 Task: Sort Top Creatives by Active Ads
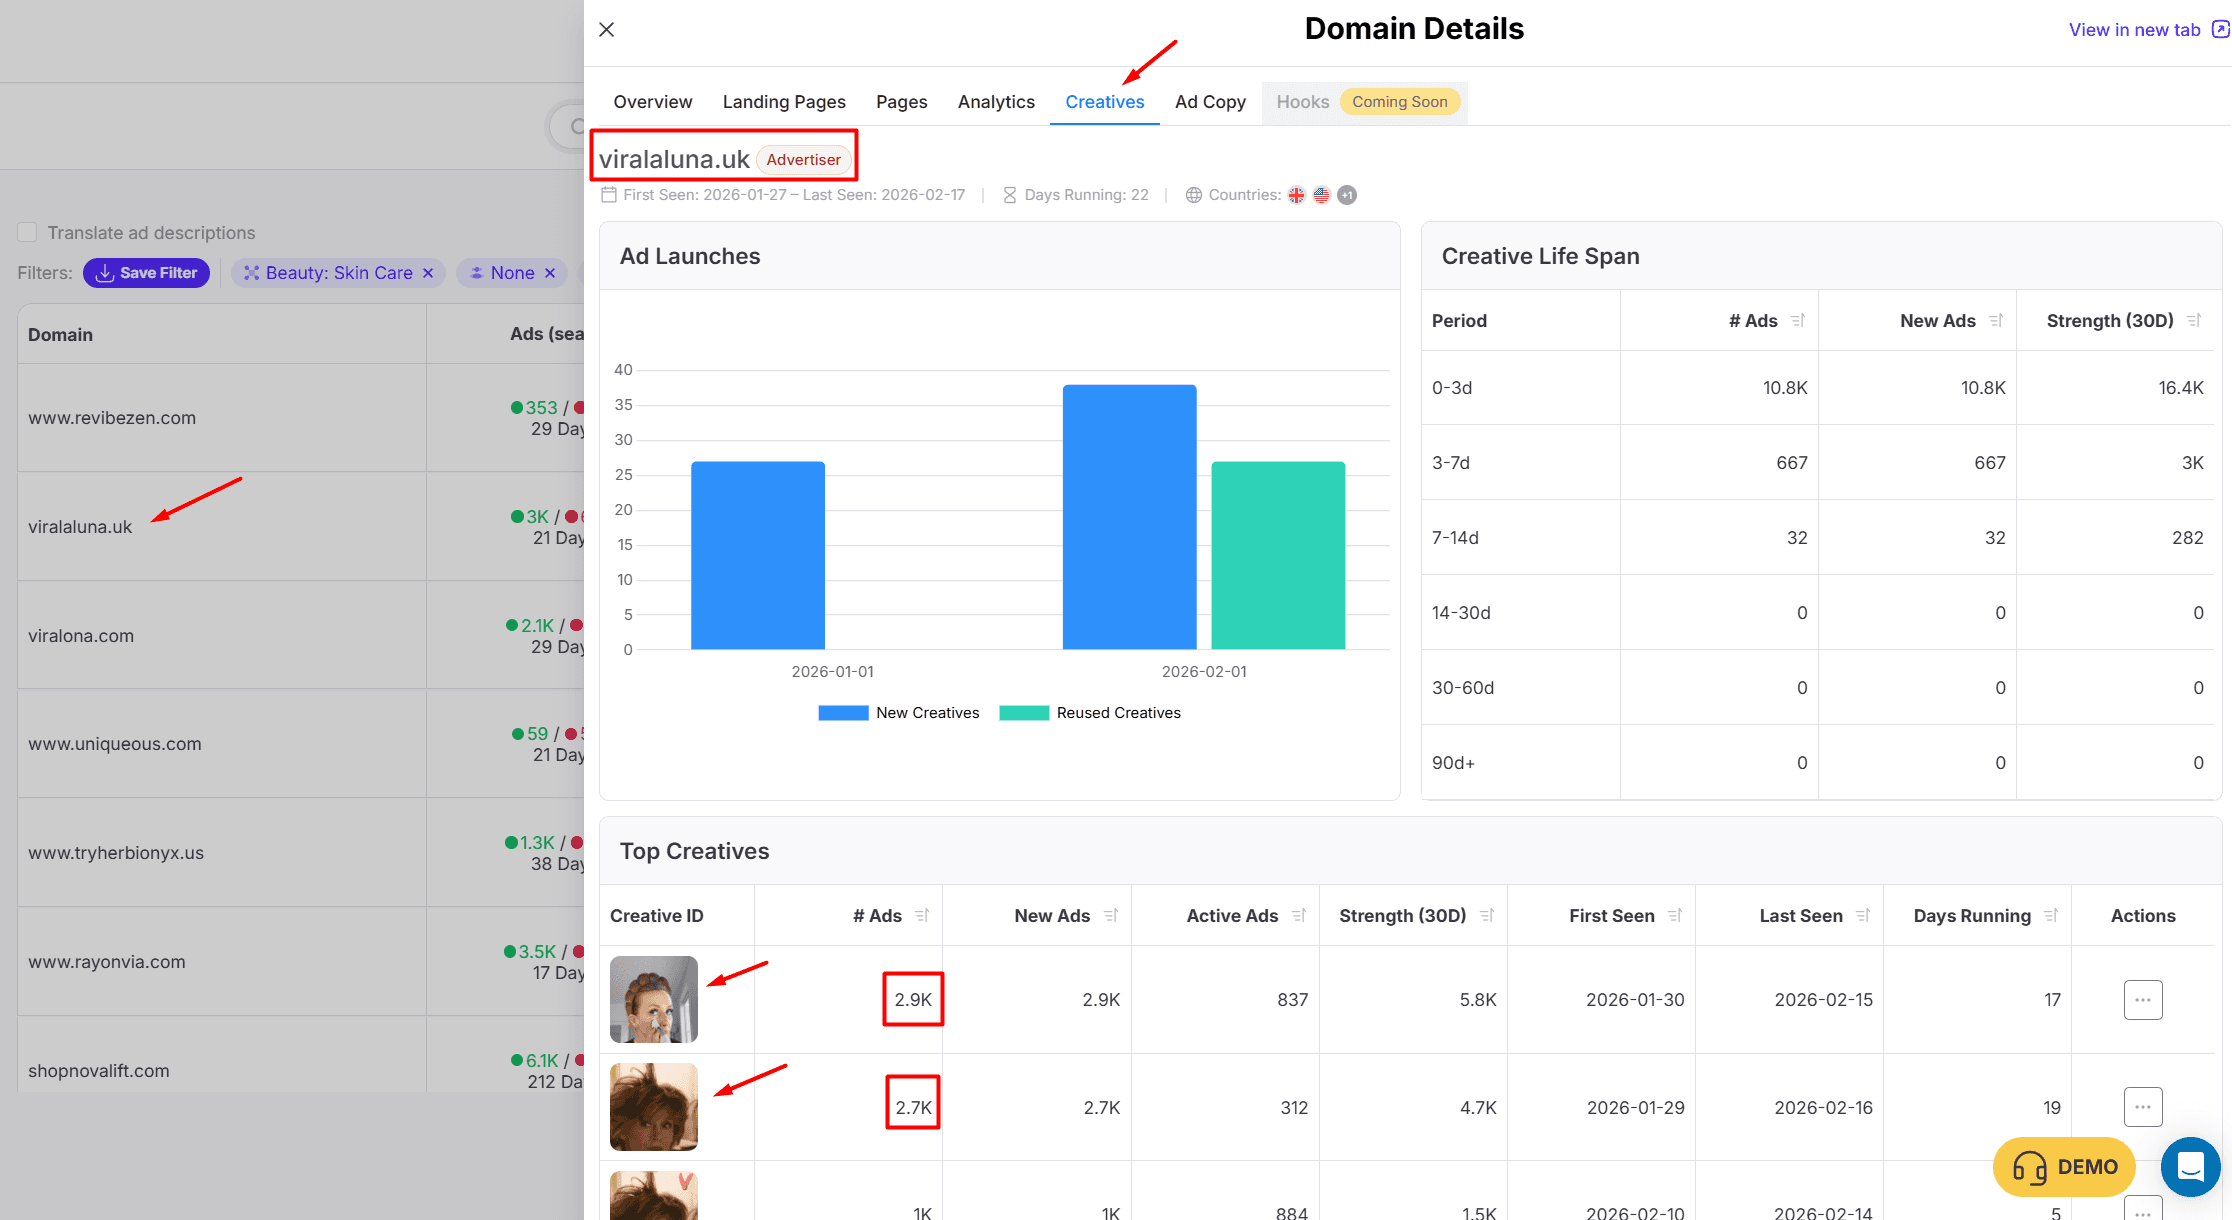[1299, 916]
